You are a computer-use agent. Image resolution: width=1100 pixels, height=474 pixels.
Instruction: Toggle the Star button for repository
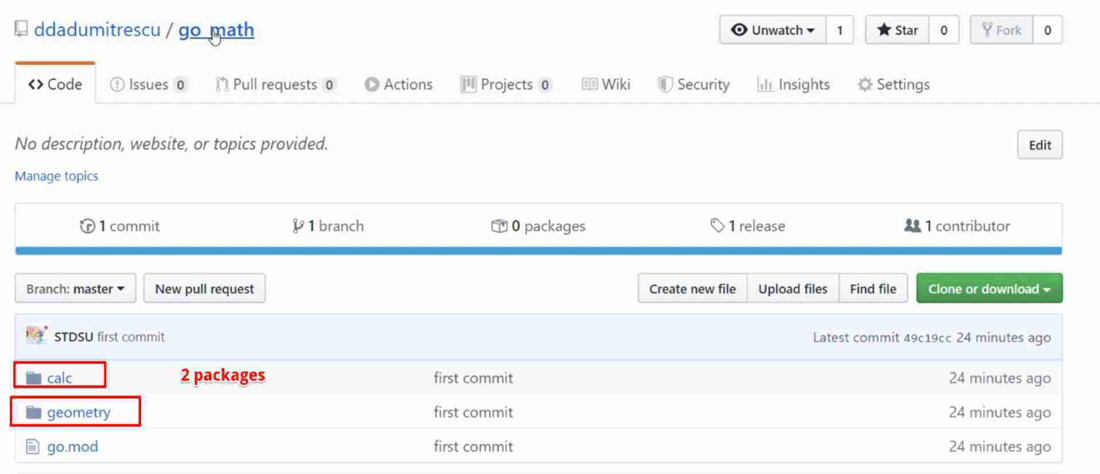[x=897, y=30]
